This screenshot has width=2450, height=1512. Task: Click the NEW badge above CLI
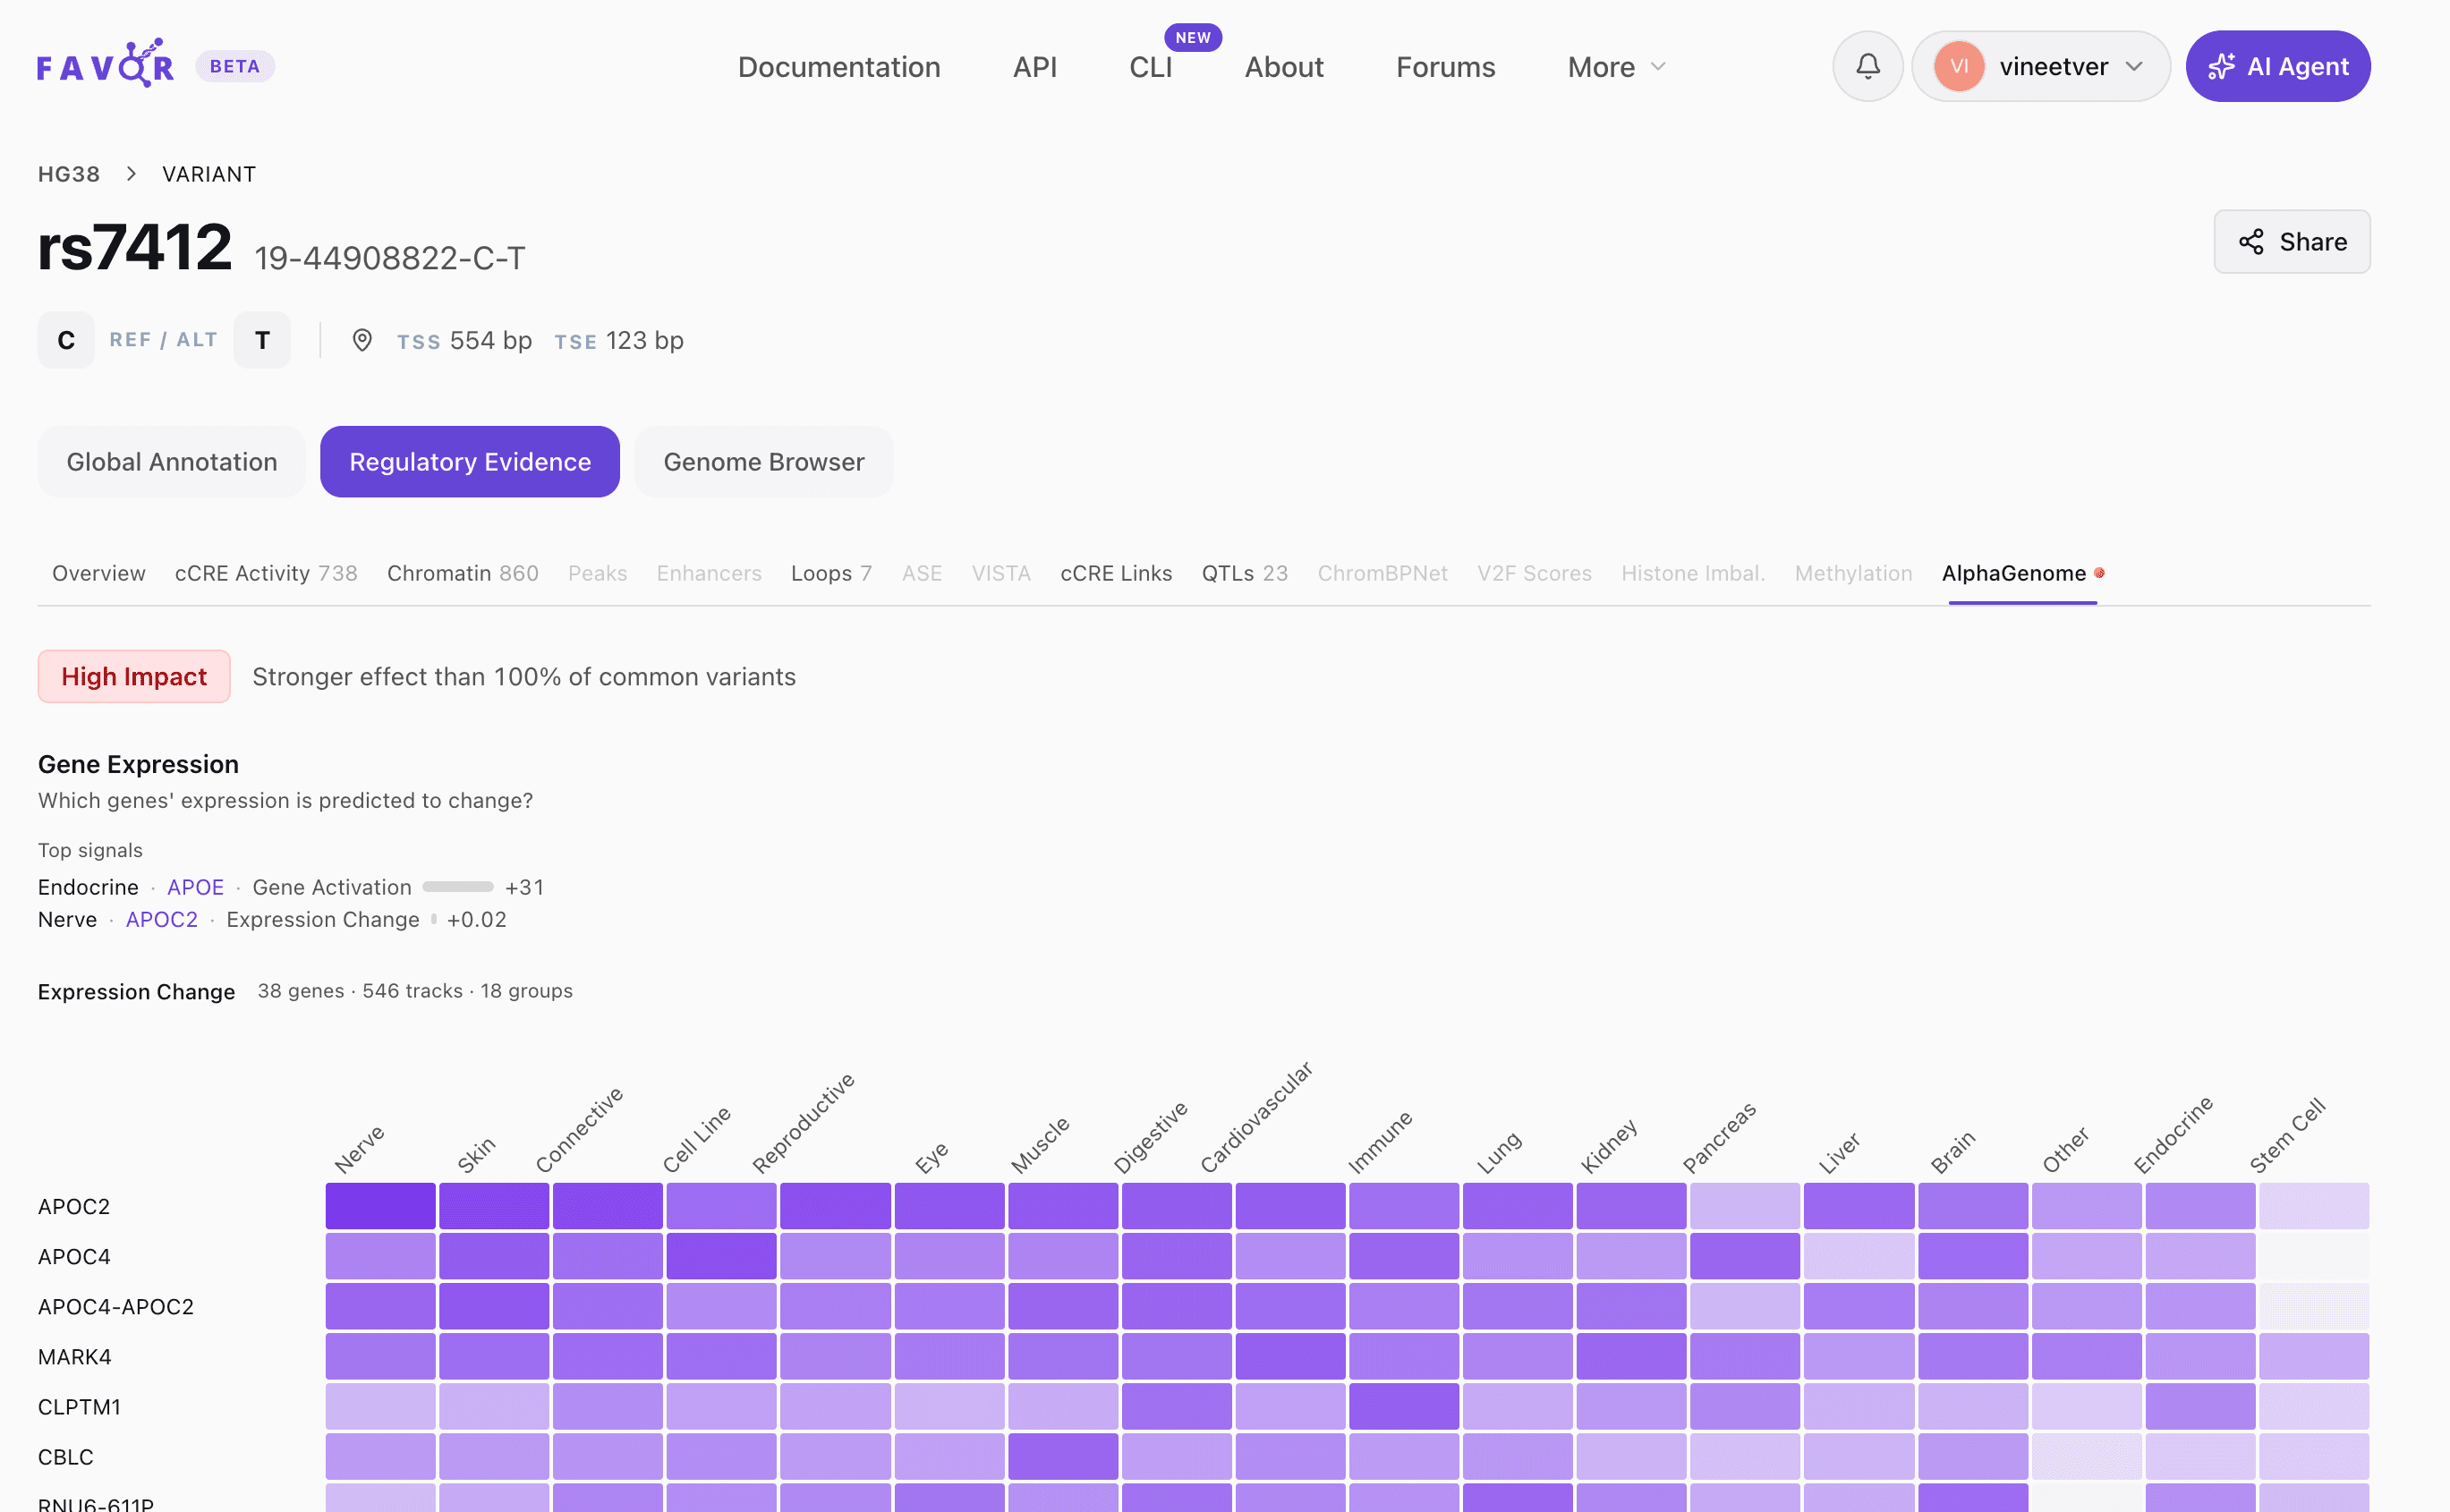coord(1193,37)
